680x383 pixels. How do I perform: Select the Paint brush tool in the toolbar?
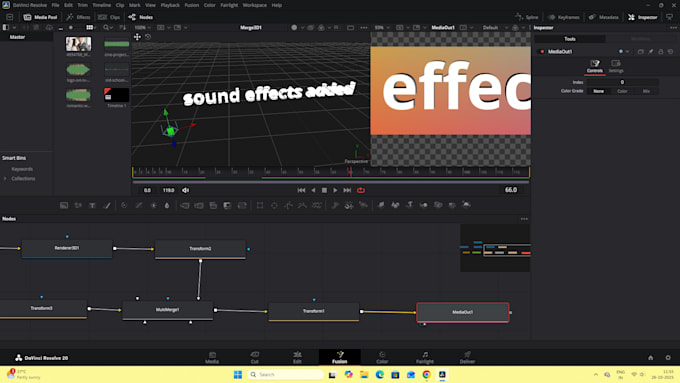(107, 205)
